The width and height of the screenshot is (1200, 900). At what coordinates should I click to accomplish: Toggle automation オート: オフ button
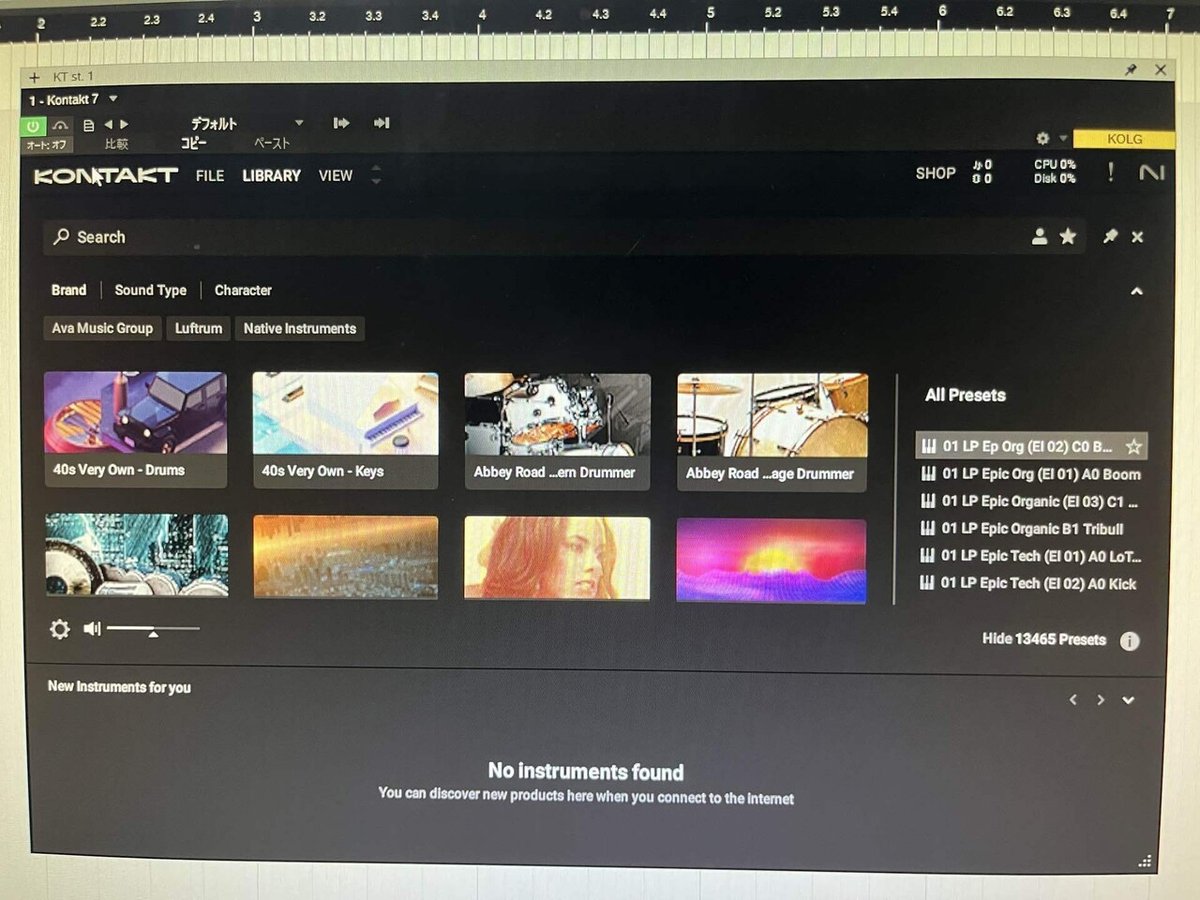coord(46,144)
